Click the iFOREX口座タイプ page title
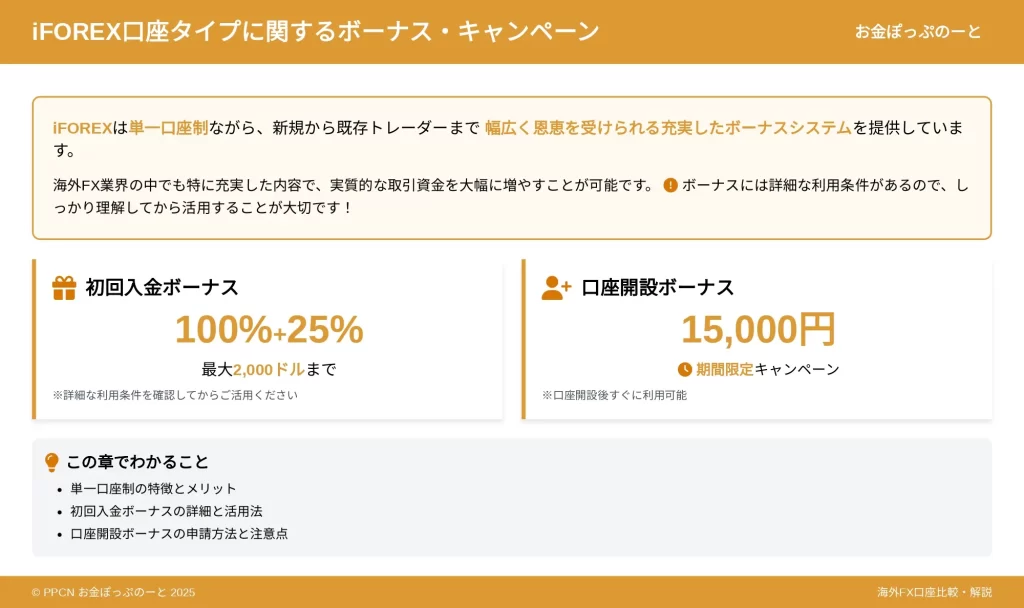This screenshot has height=608, width=1024. point(315,31)
